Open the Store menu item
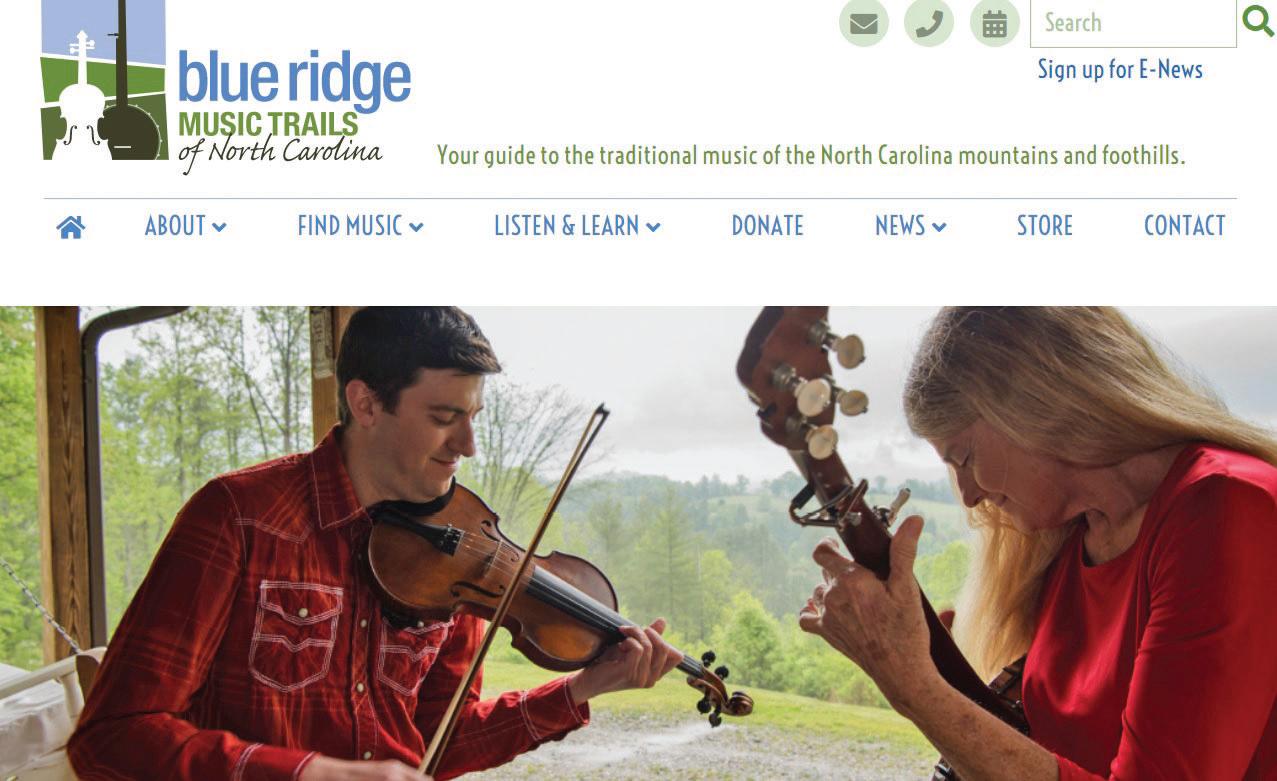The image size is (1277, 781). point(1044,226)
